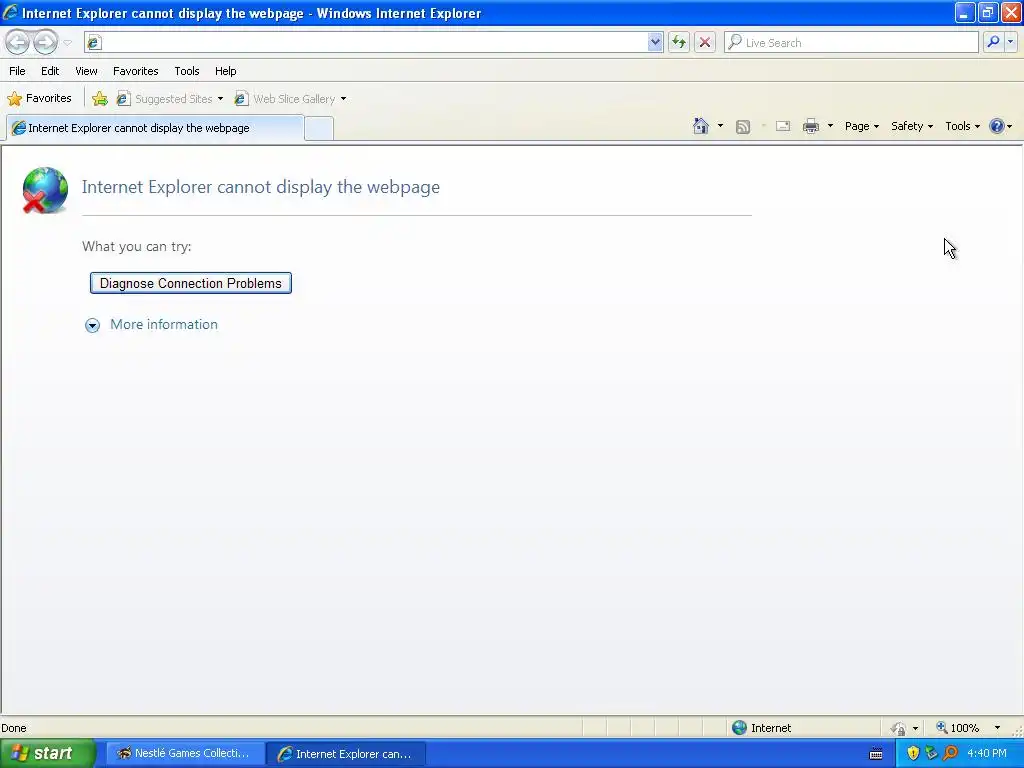Switch to Nestlé Games Collection taskbar window
1024x768 pixels.
185,754
